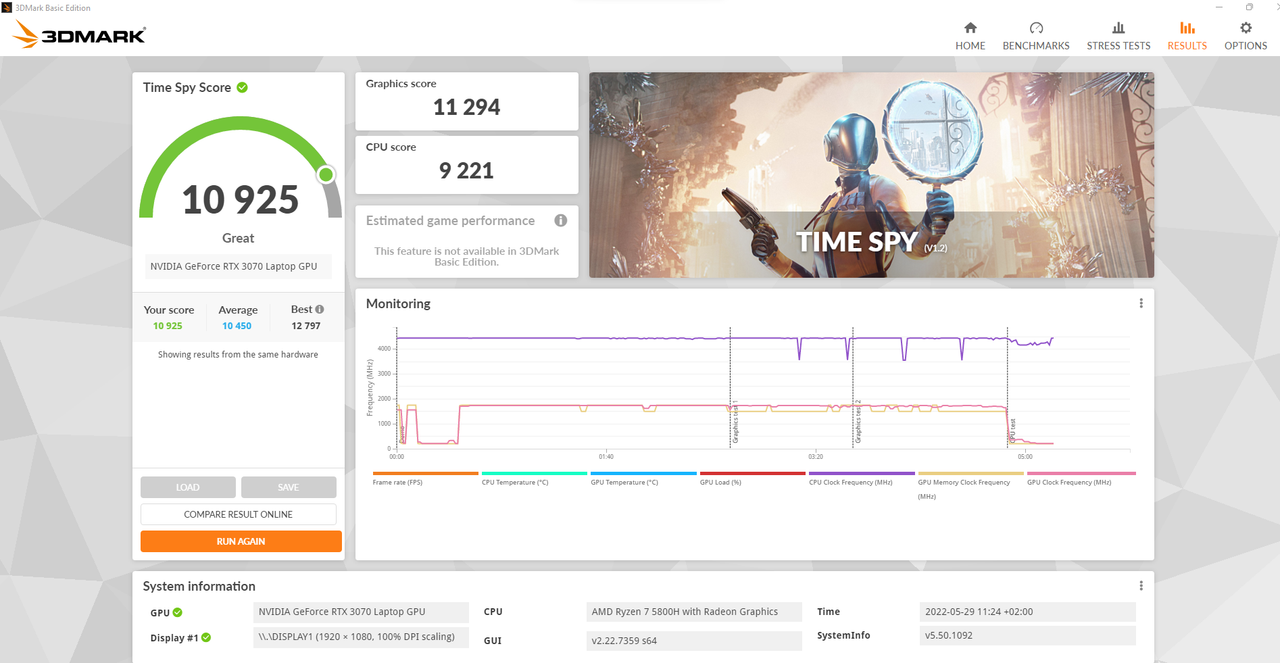This screenshot has height=663, width=1280.
Task: Click the green checkmark next to Display #1
Action: click(x=206, y=637)
